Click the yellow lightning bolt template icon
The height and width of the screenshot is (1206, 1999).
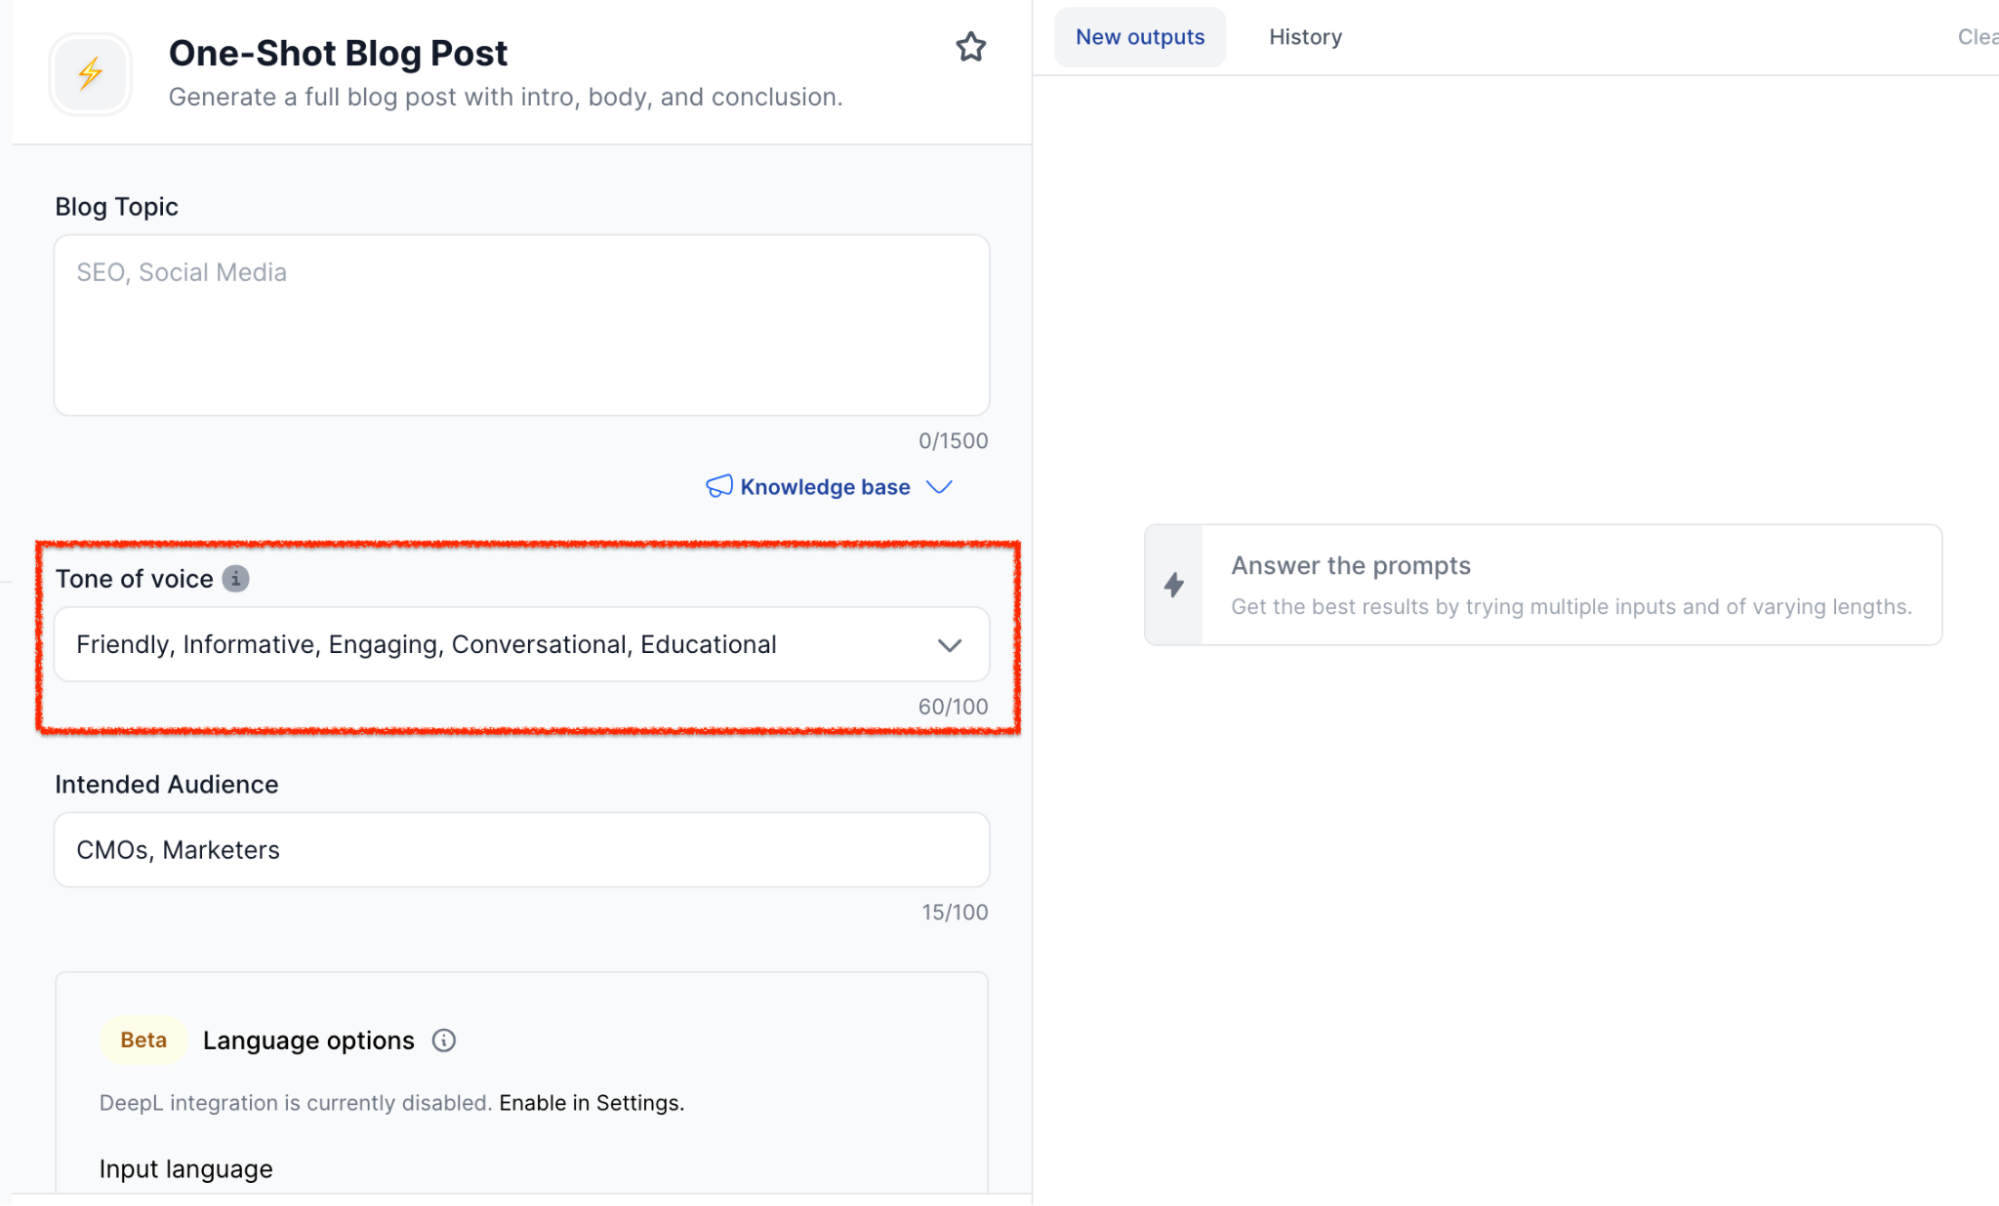click(x=91, y=73)
